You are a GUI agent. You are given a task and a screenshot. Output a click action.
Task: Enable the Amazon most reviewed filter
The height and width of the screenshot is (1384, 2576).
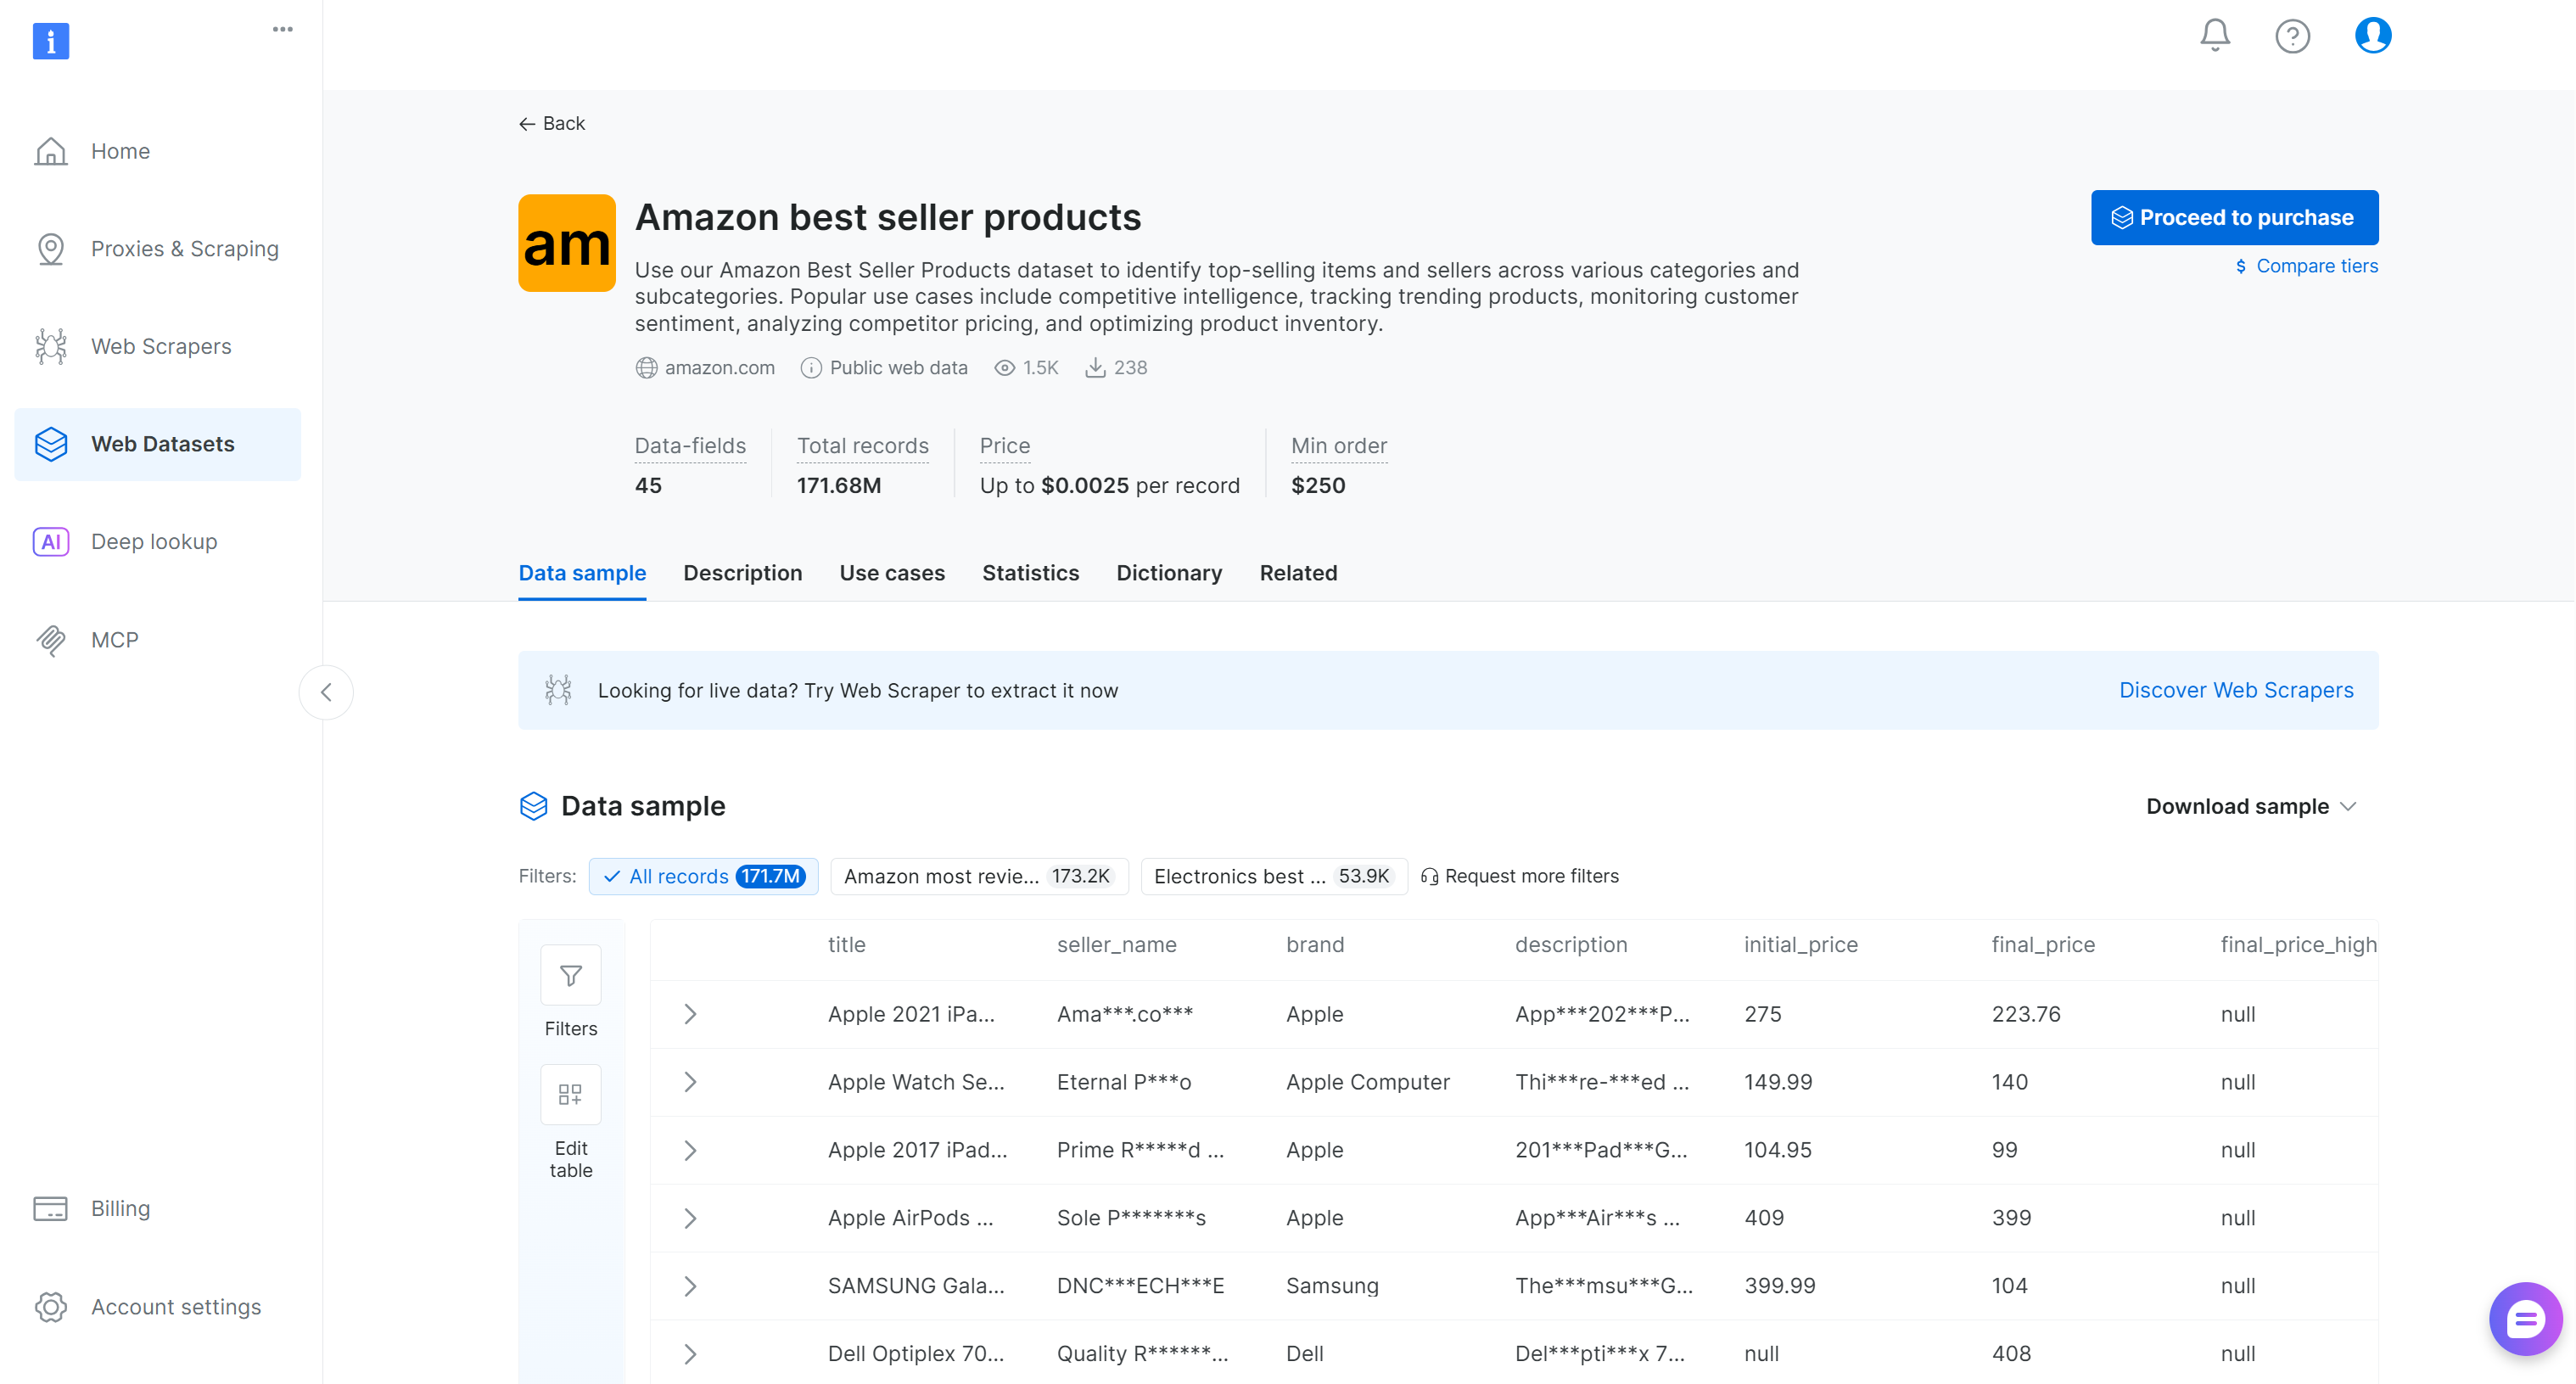click(978, 876)
